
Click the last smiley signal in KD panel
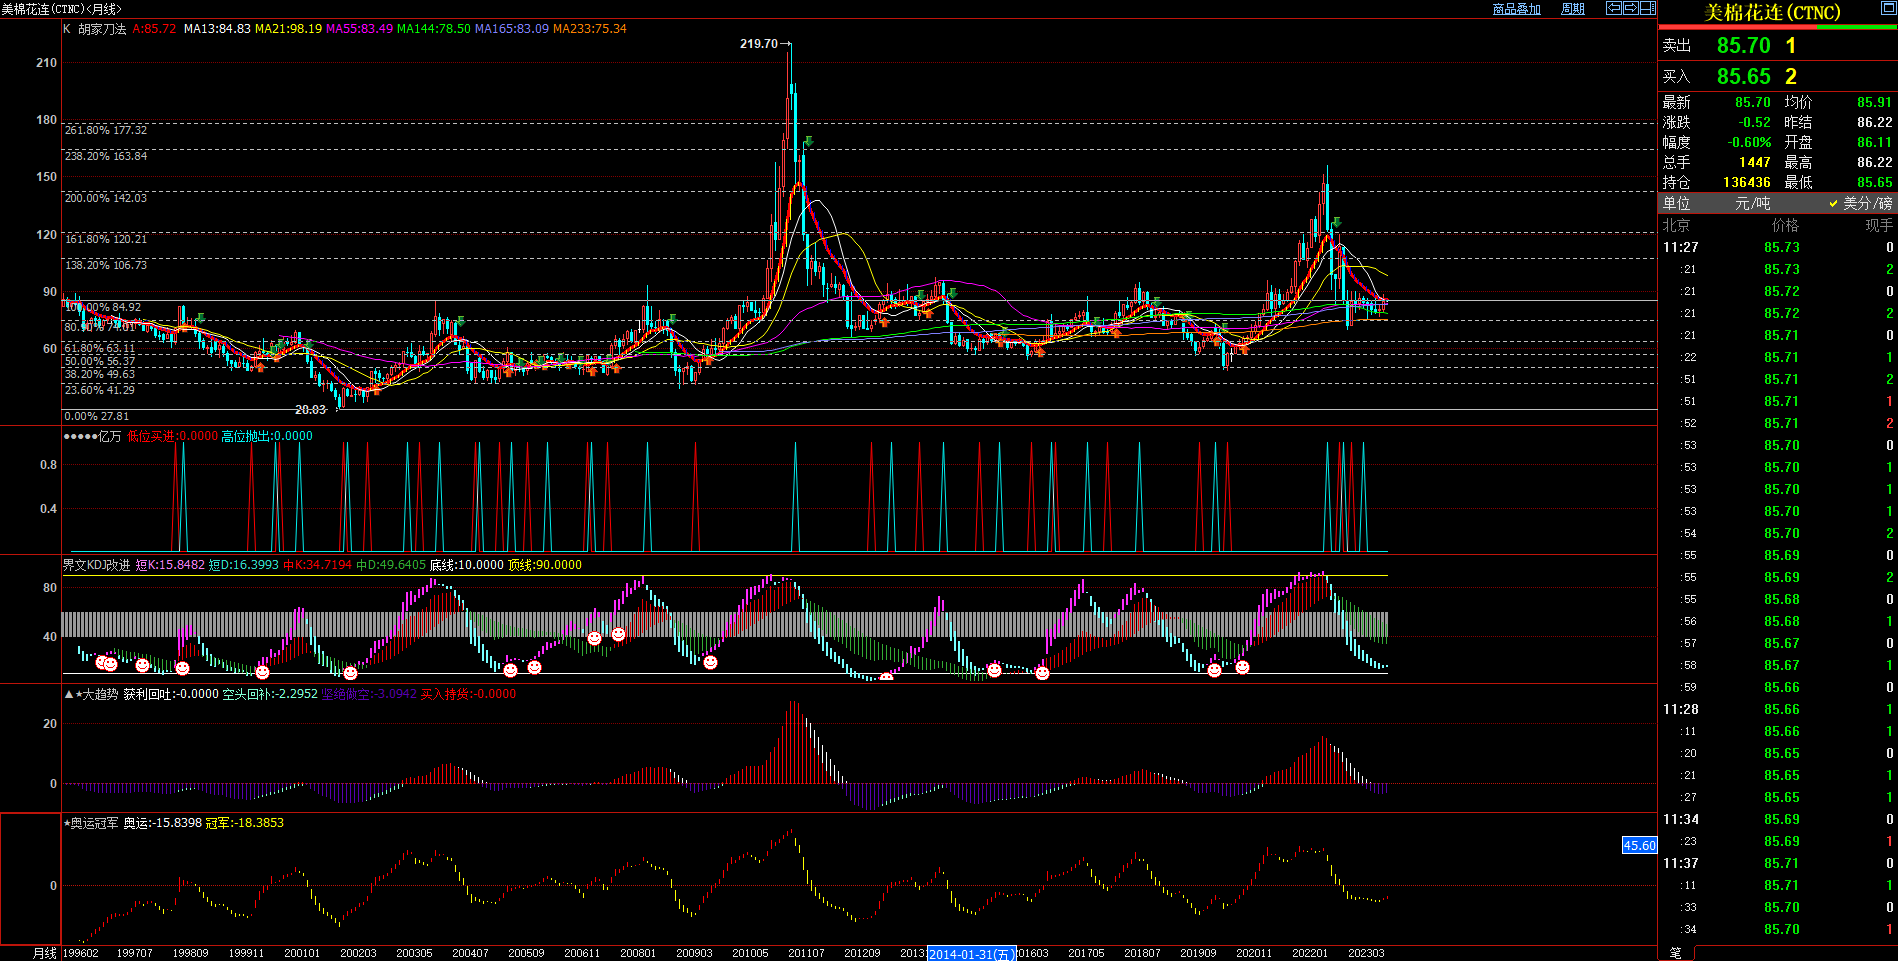pyautogui.click(x=1242, y=666)
